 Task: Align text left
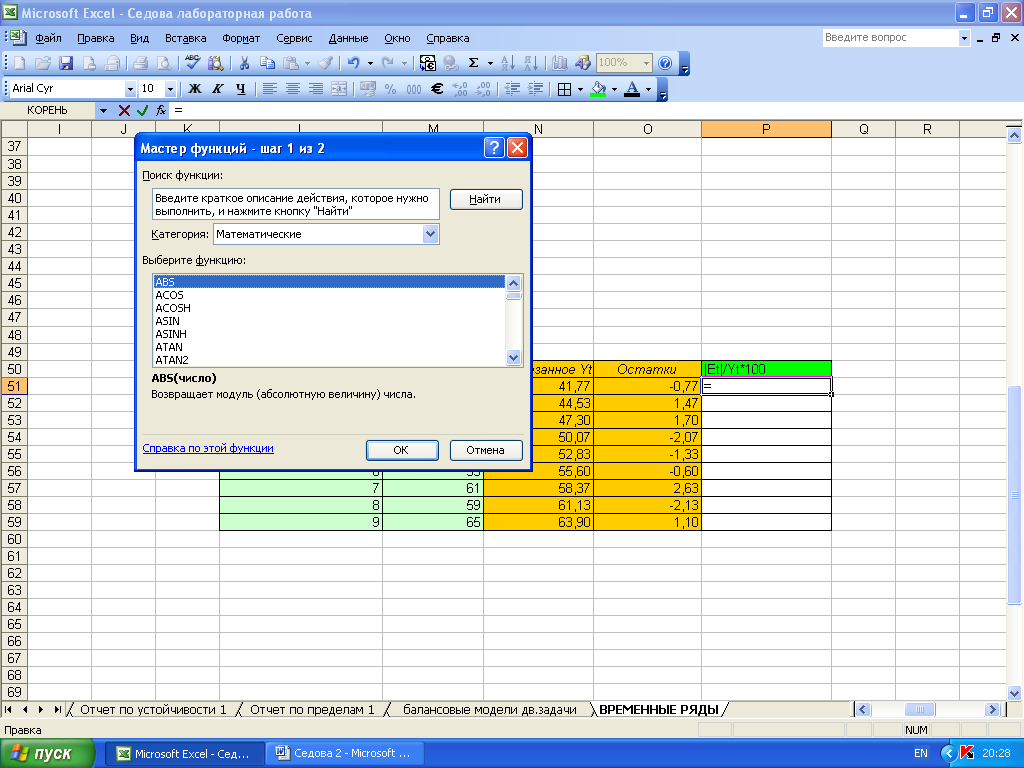tap(270, 89)
